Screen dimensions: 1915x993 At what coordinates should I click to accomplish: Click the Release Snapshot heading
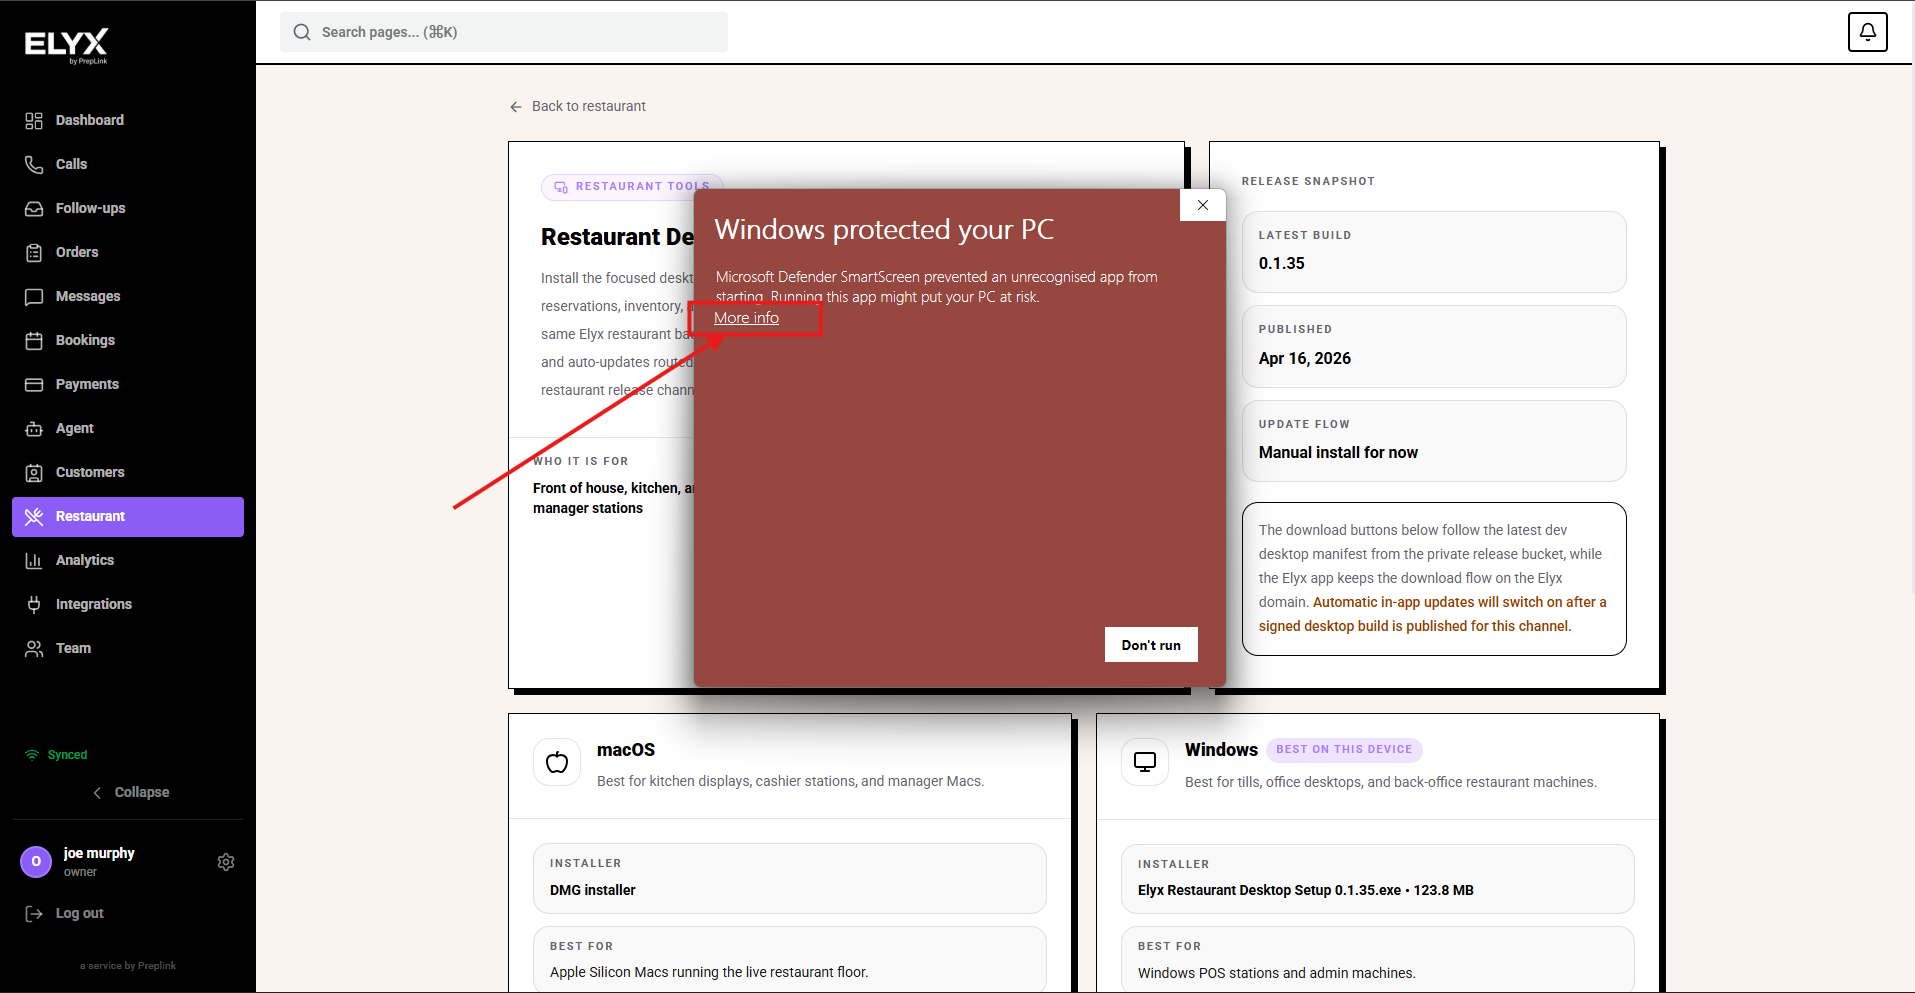pyautogui.click(x=1308, y=181)
